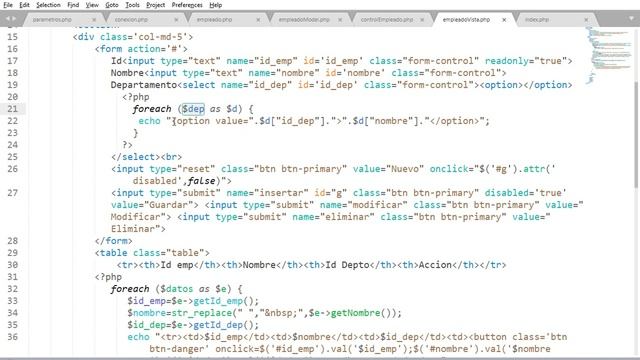The width and height of the screenshot is (640, 360).
Task: Click the false keyword on line 26
Action: [x=201, y=181]
